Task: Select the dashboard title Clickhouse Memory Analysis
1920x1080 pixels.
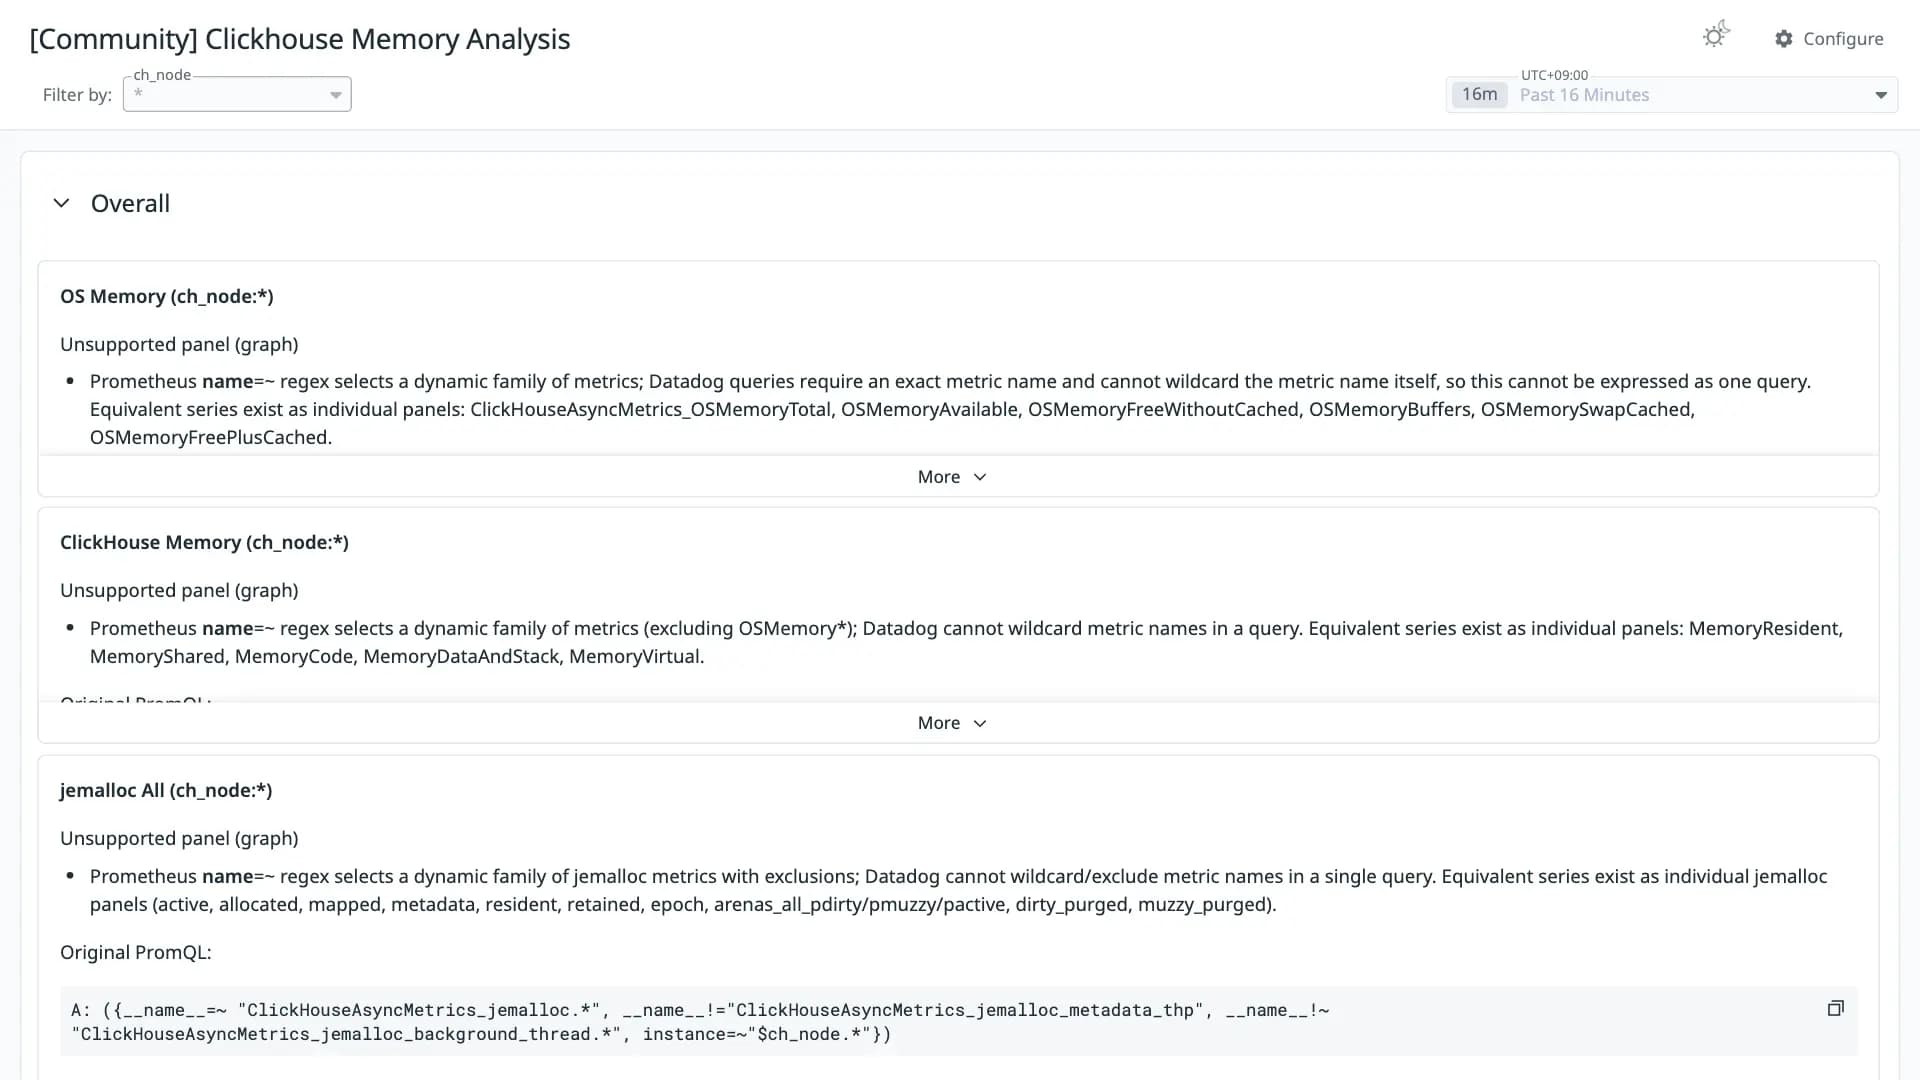Action: pos(300,39)
